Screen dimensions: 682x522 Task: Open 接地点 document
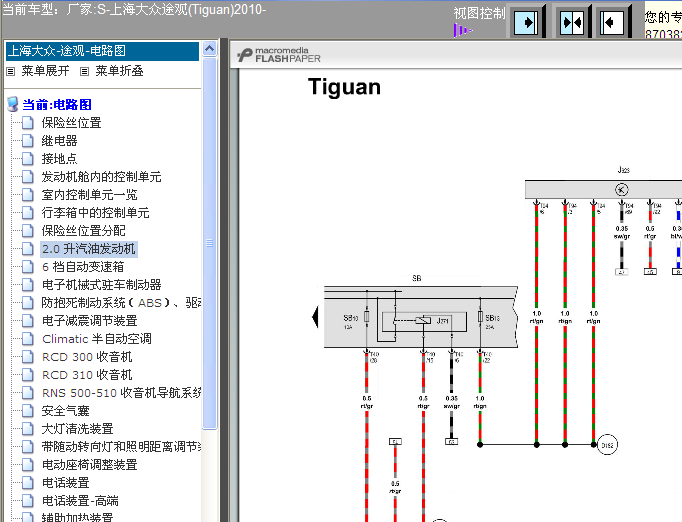coord(59,159)
